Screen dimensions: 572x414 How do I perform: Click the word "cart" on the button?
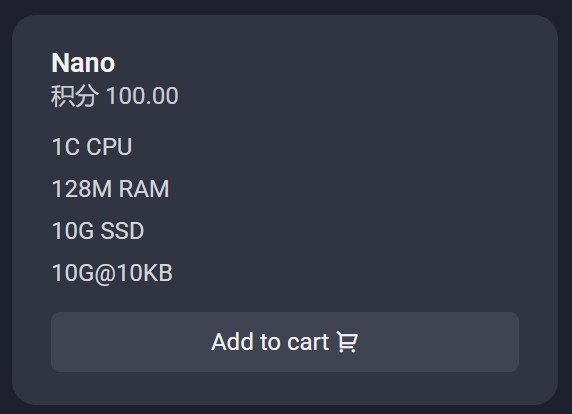pos(308,342)
